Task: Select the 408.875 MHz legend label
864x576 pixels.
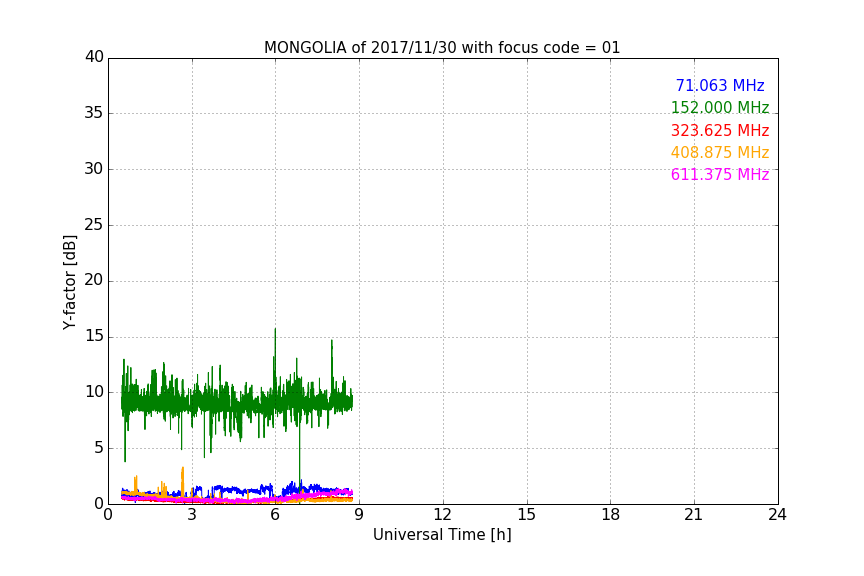Action: [720, 153]
